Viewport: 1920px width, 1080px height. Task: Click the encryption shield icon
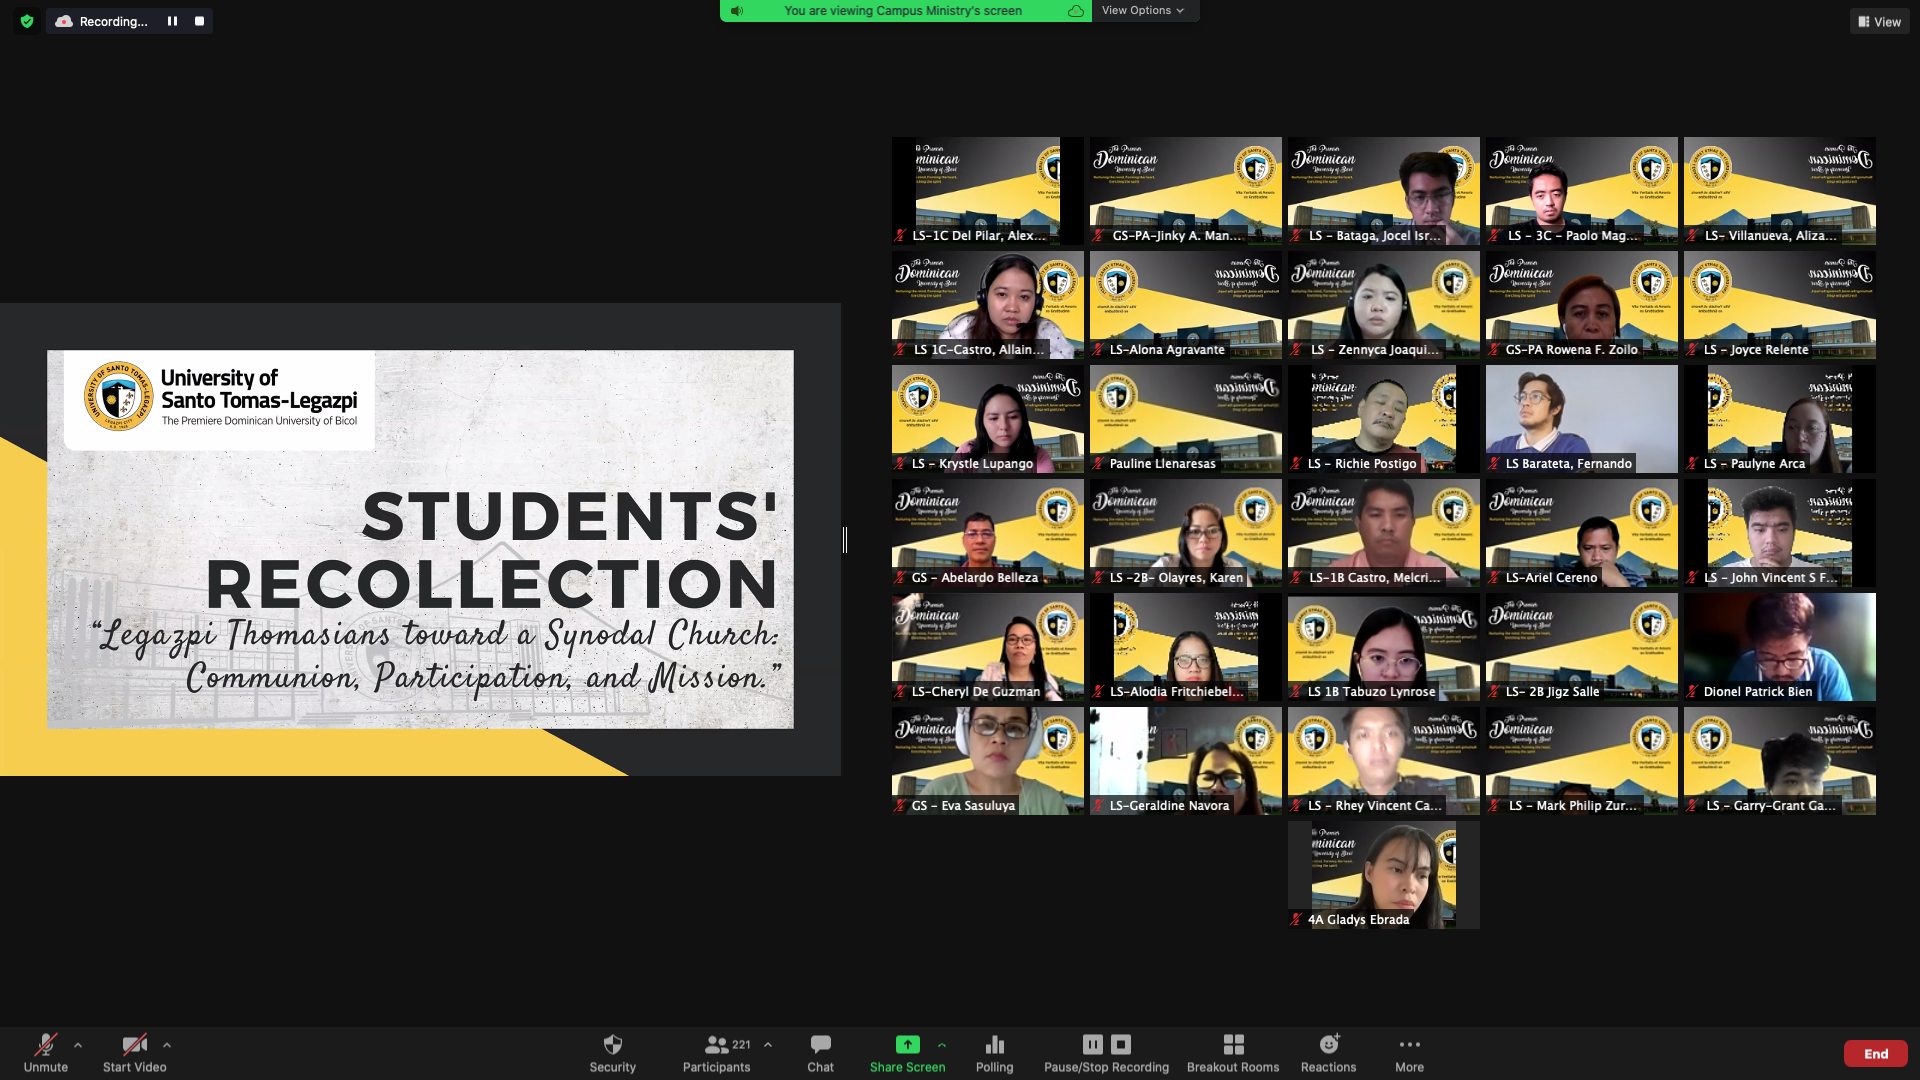point(27,21)
